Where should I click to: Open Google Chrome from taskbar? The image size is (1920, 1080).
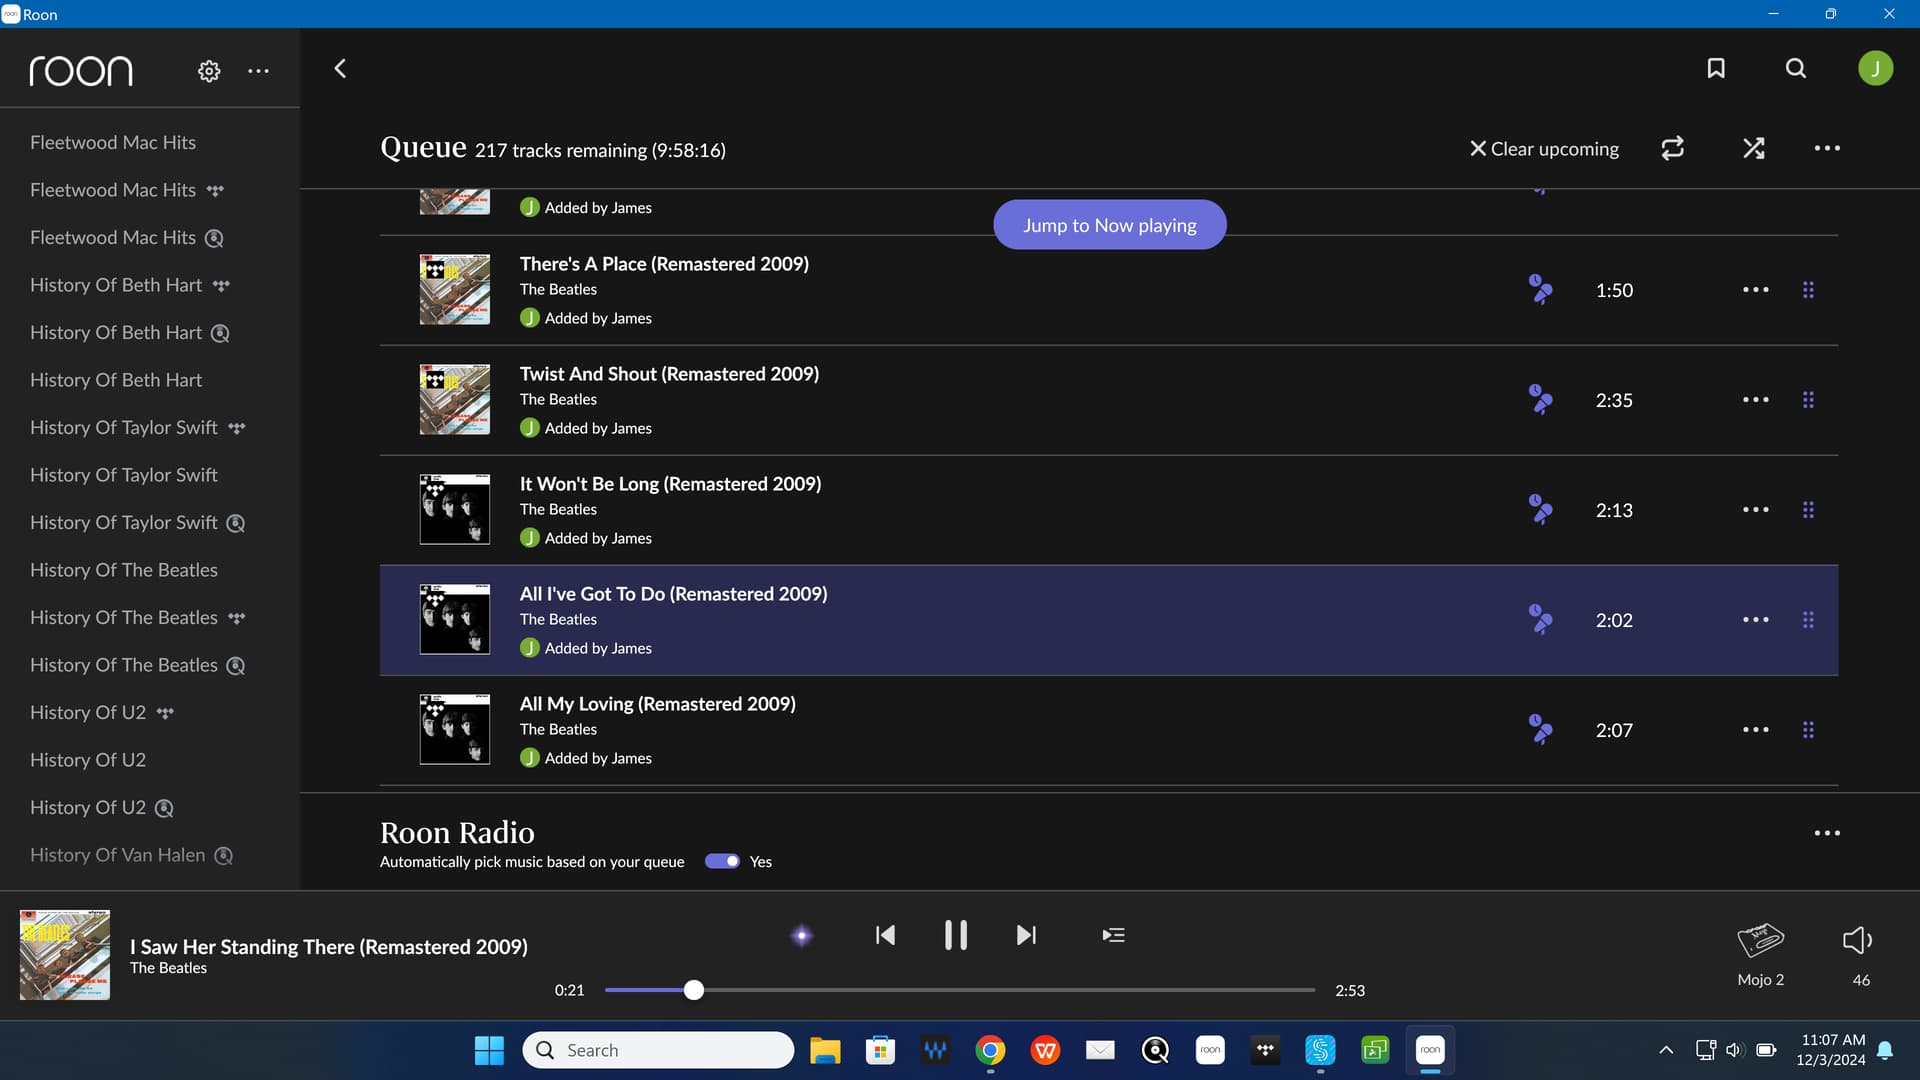coord(990,1050)
